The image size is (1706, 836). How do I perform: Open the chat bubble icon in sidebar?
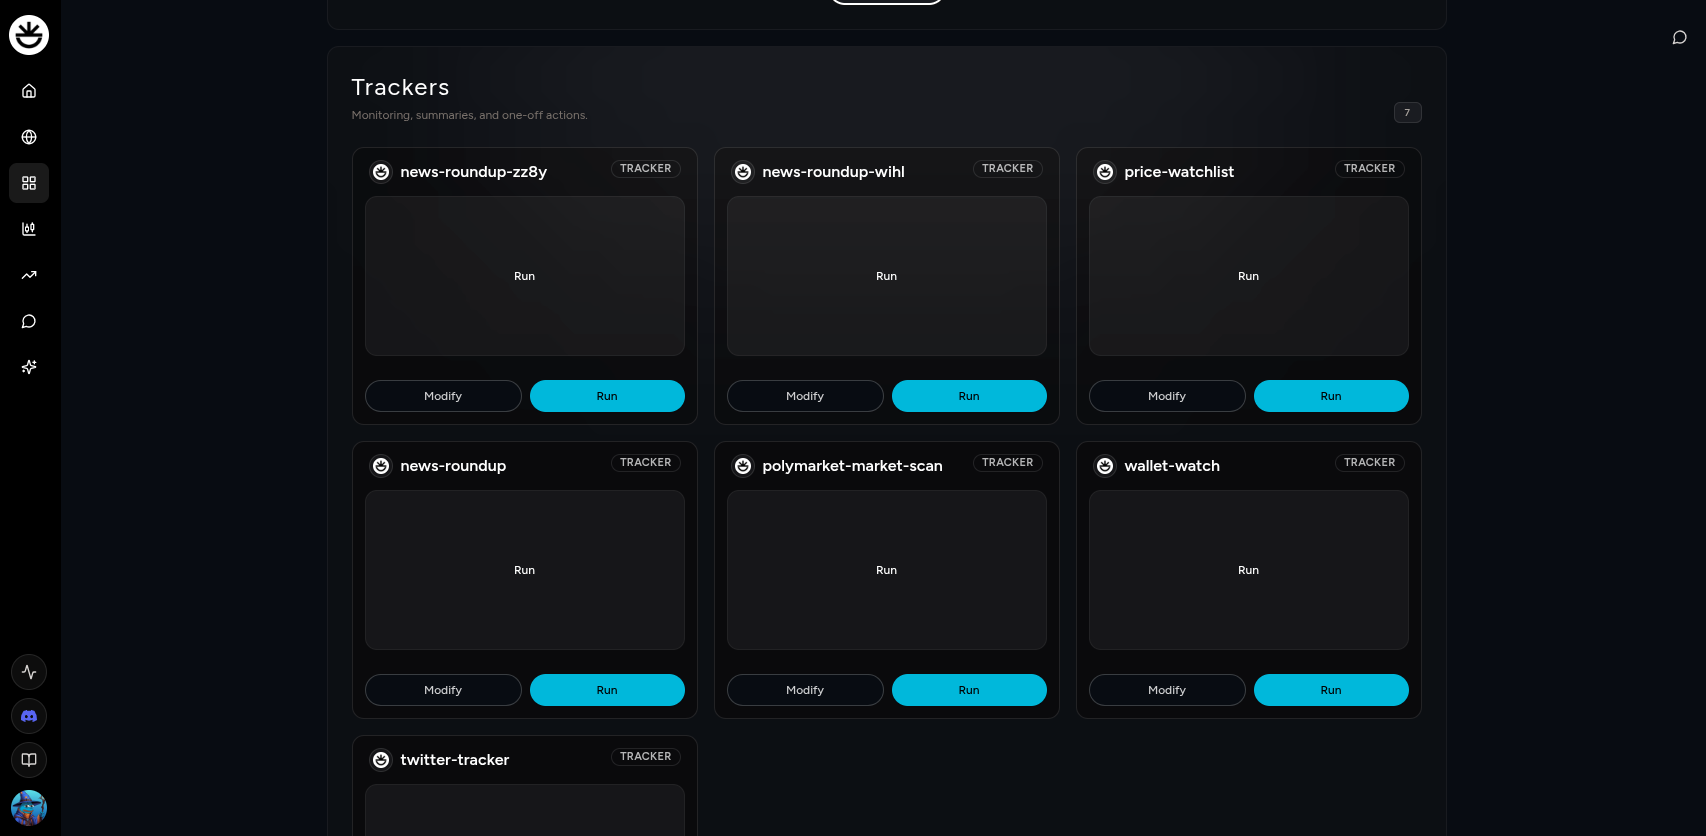click(x=29, y=321)
